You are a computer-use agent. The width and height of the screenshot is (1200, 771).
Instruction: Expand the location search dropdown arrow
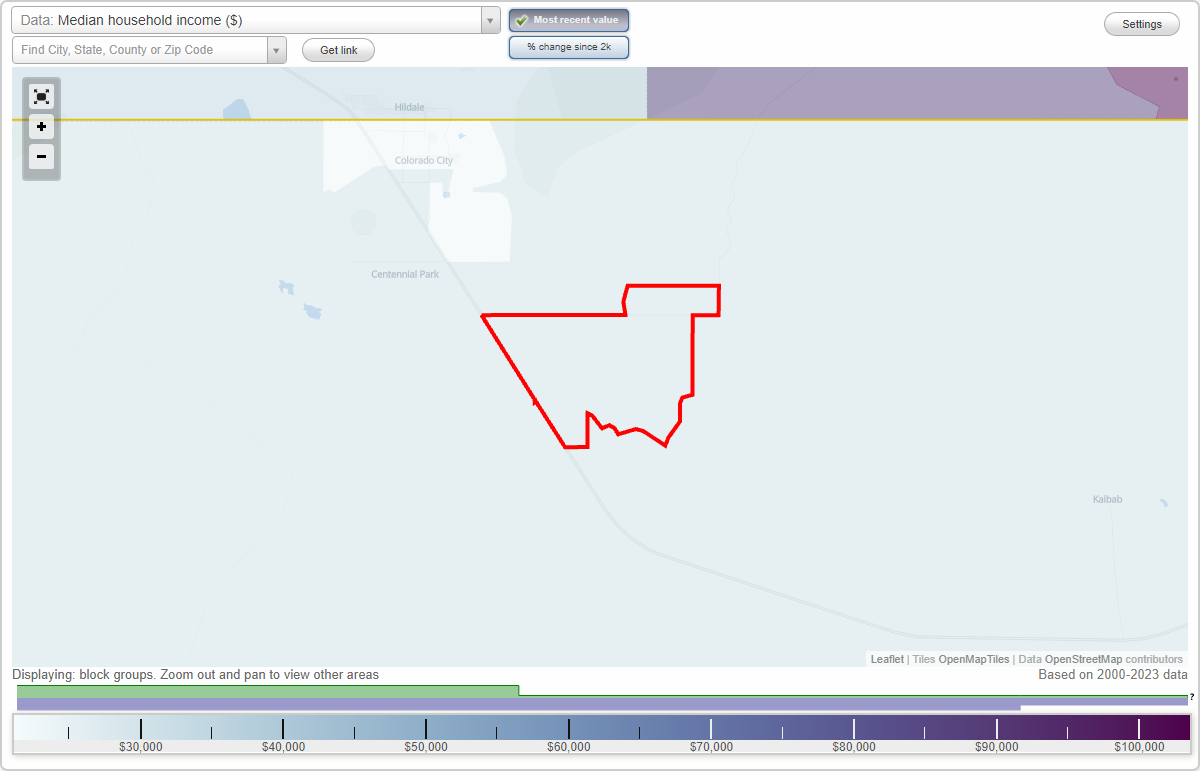(276, 50)
